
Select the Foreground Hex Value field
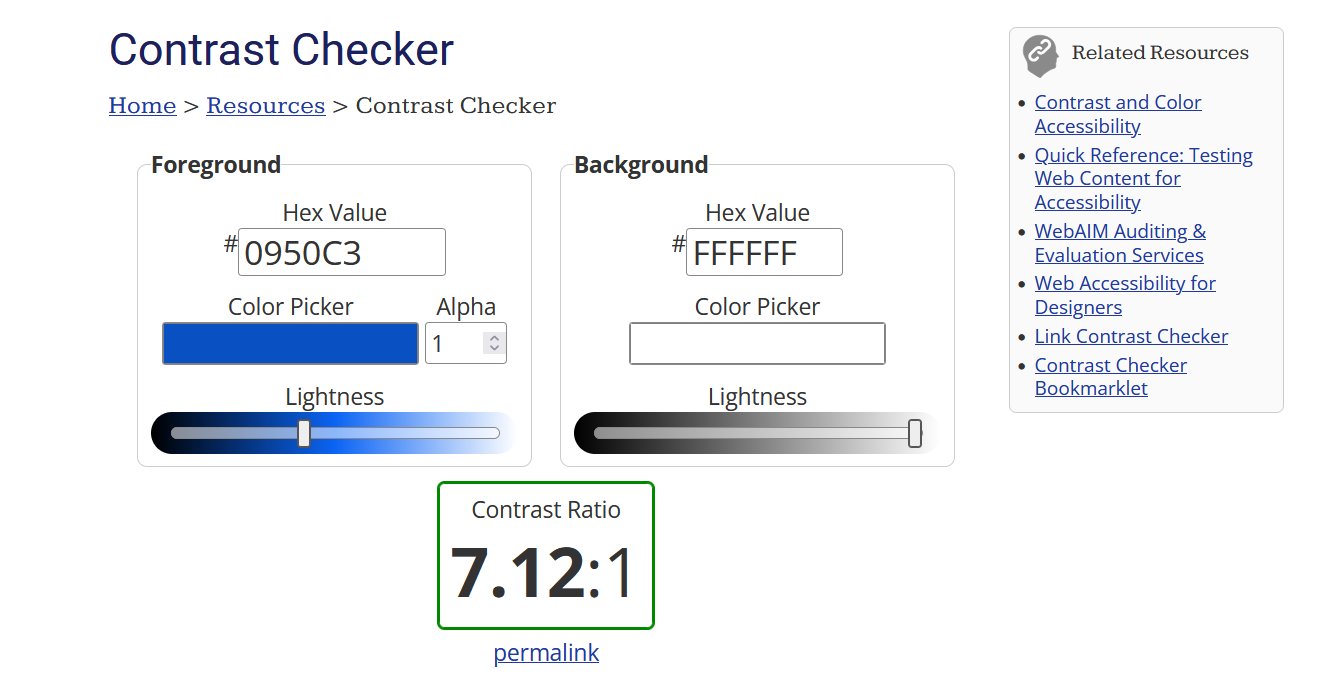[x=341, y=252]
